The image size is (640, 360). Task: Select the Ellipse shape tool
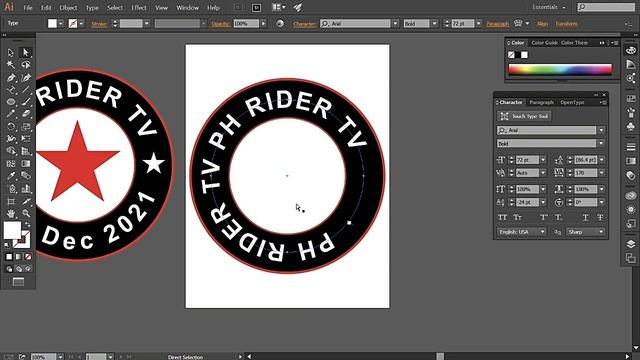[x=11, y=102]
